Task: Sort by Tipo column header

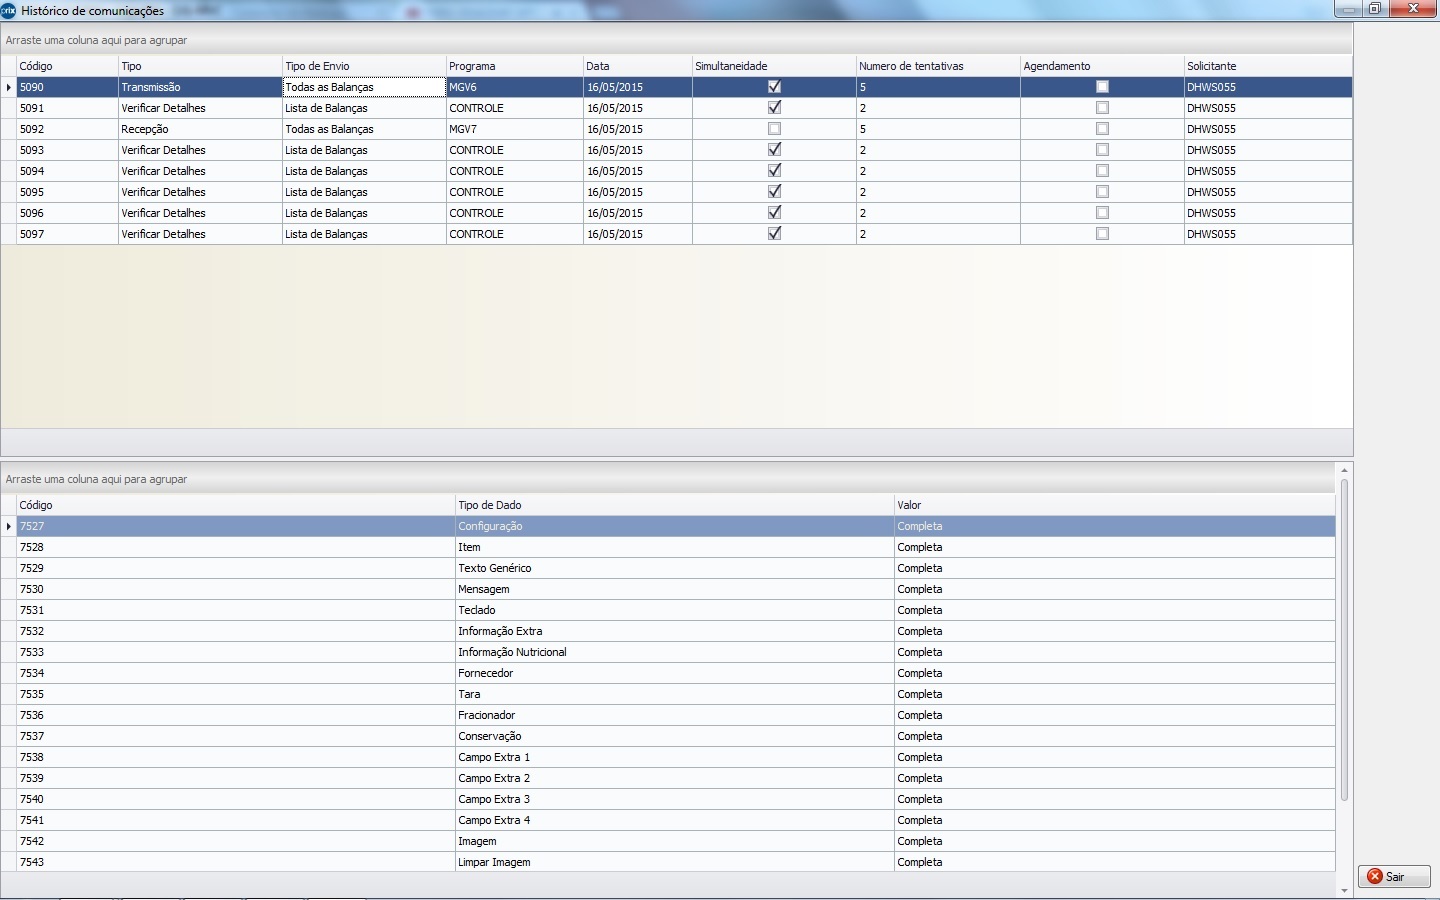Action: (200, 66)
